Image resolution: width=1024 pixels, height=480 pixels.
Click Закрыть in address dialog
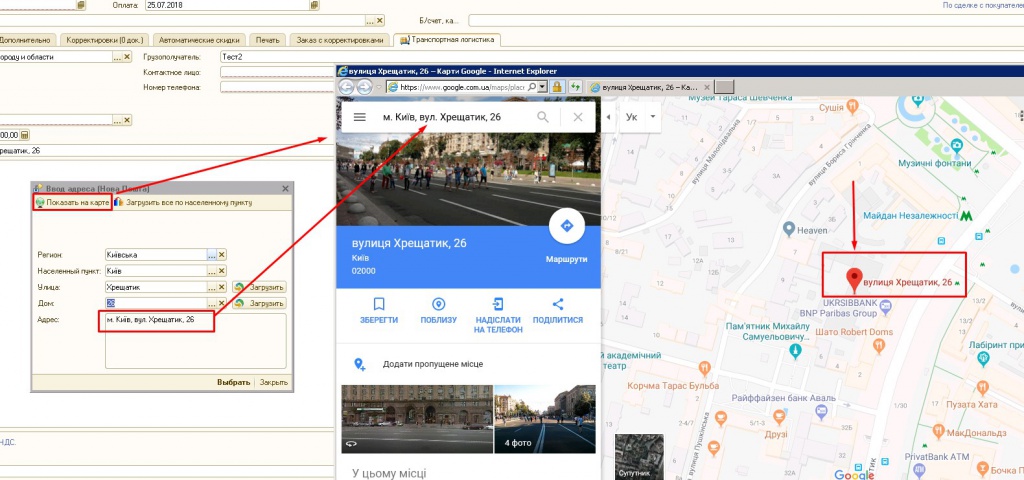(274, 383)
